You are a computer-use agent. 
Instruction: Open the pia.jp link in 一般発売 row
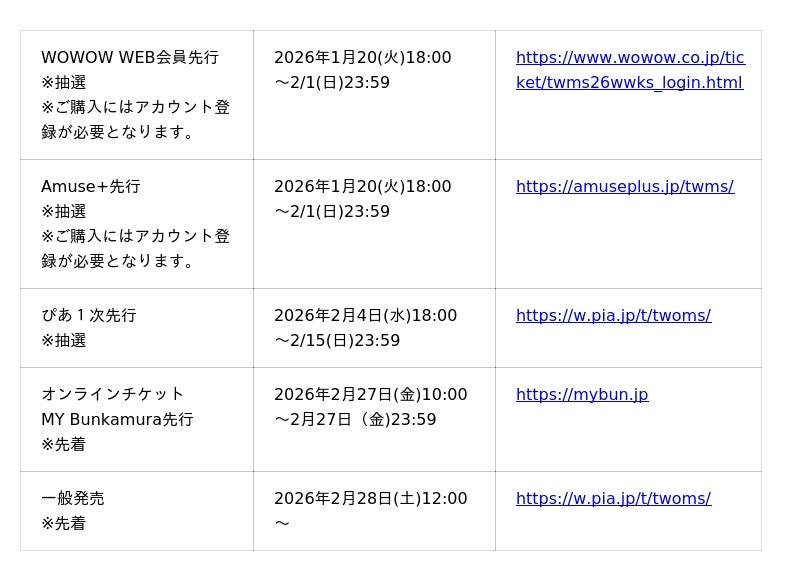coord(613,499)
